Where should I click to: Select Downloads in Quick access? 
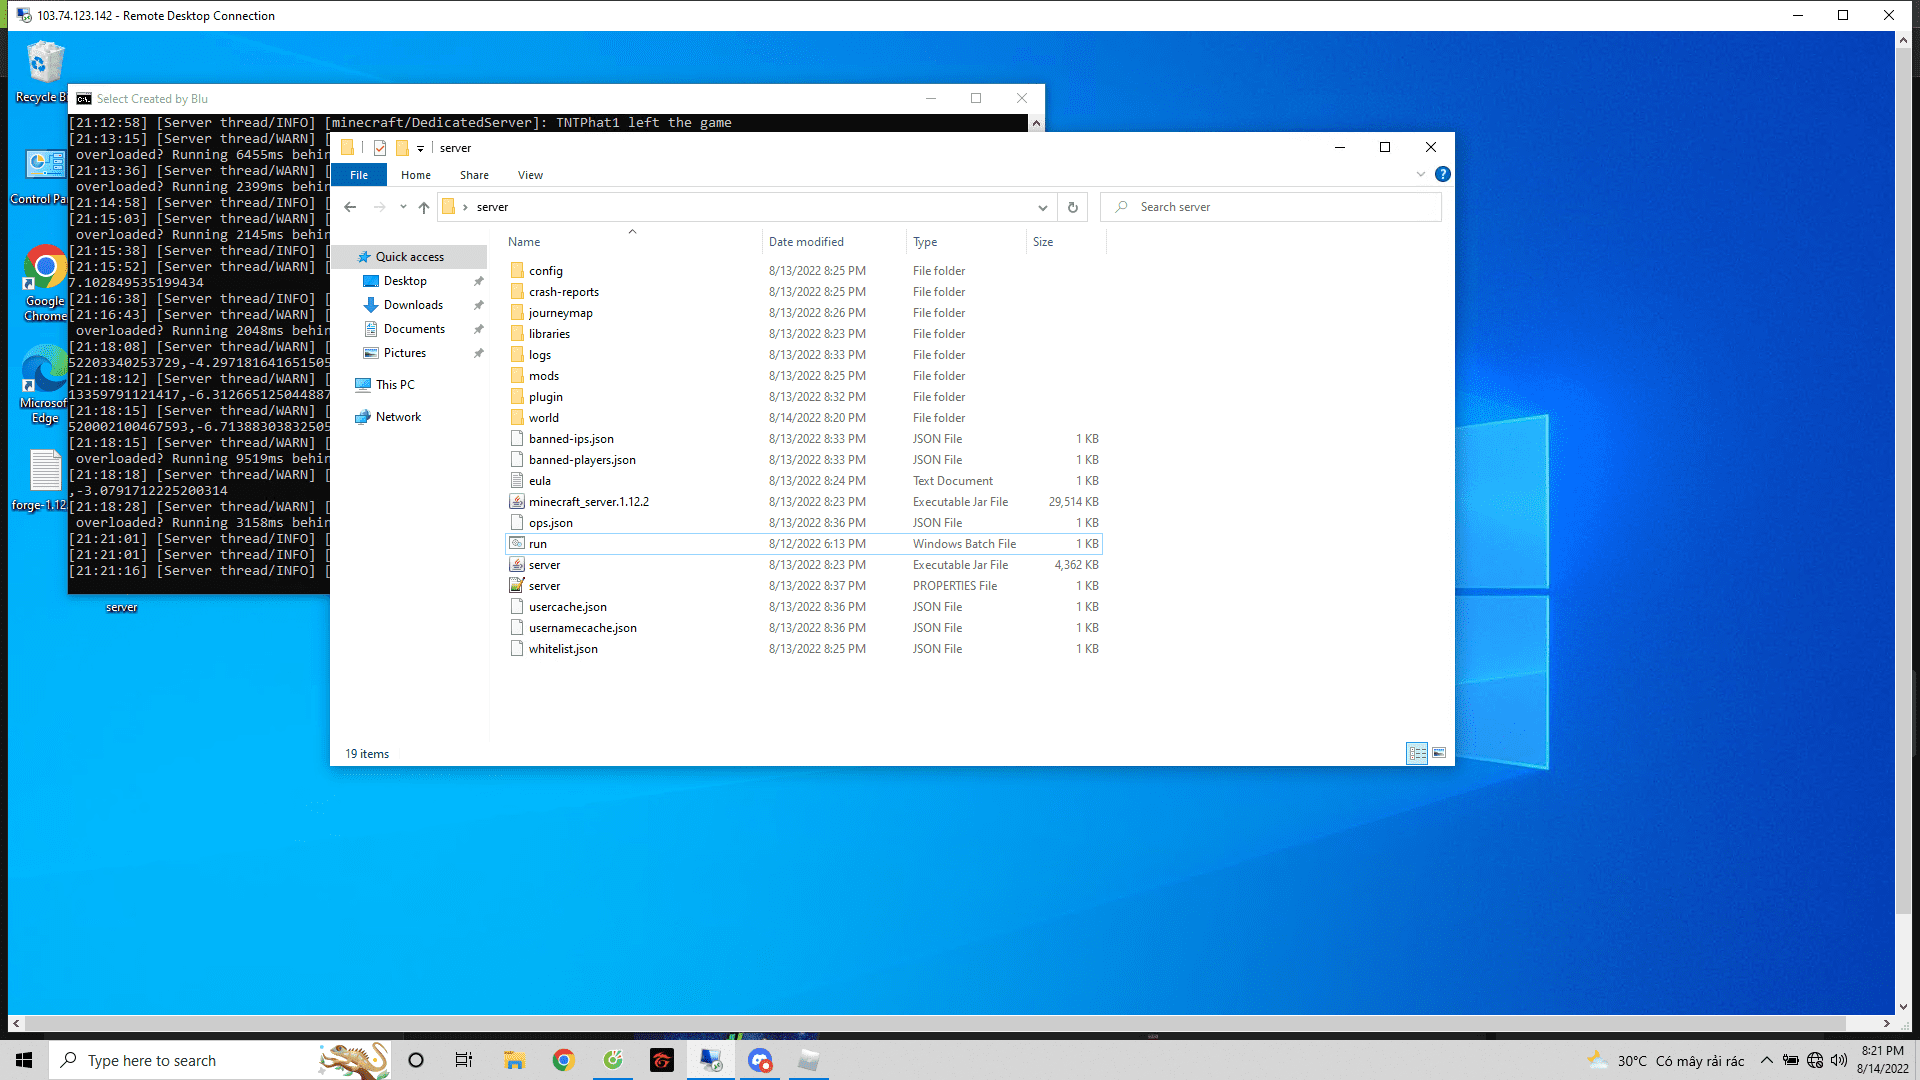[413, 305]
